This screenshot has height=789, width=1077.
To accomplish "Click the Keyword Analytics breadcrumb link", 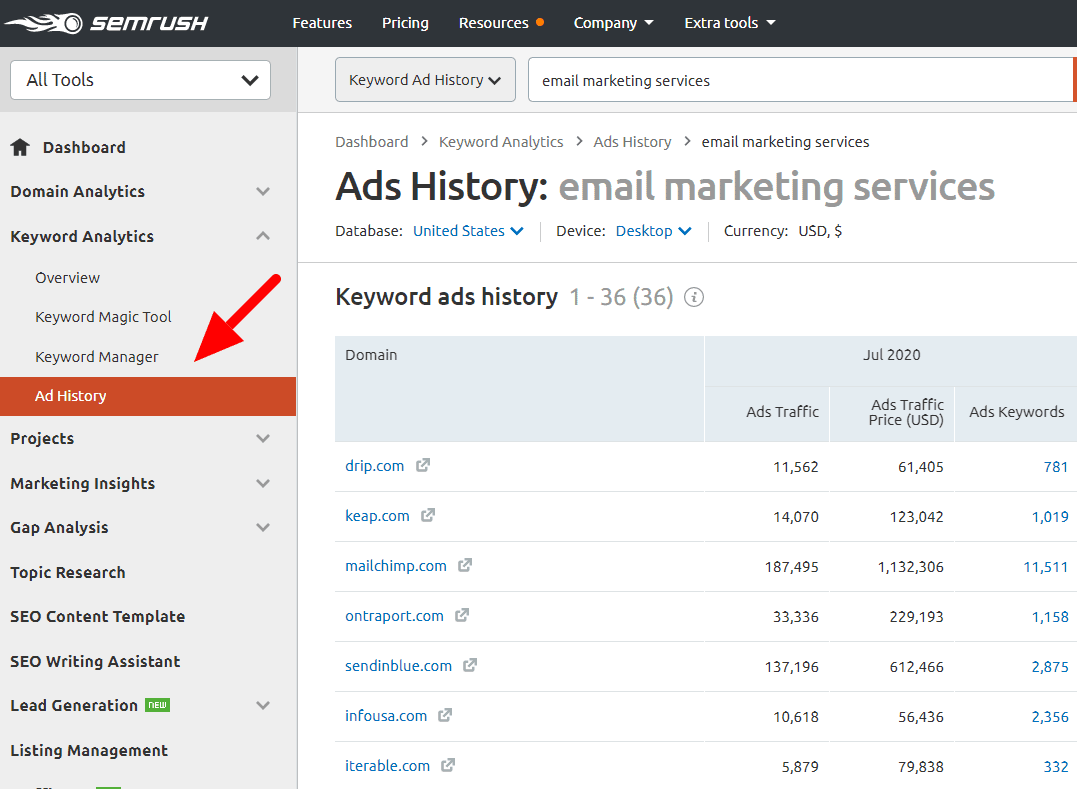I will [501, 141].
